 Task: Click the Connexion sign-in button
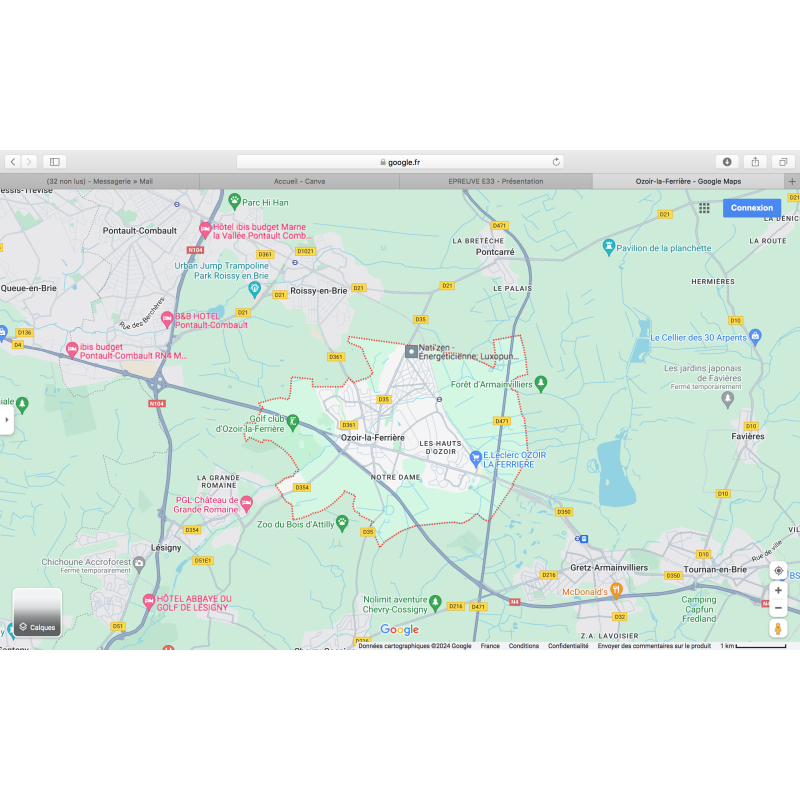(751, 208)
